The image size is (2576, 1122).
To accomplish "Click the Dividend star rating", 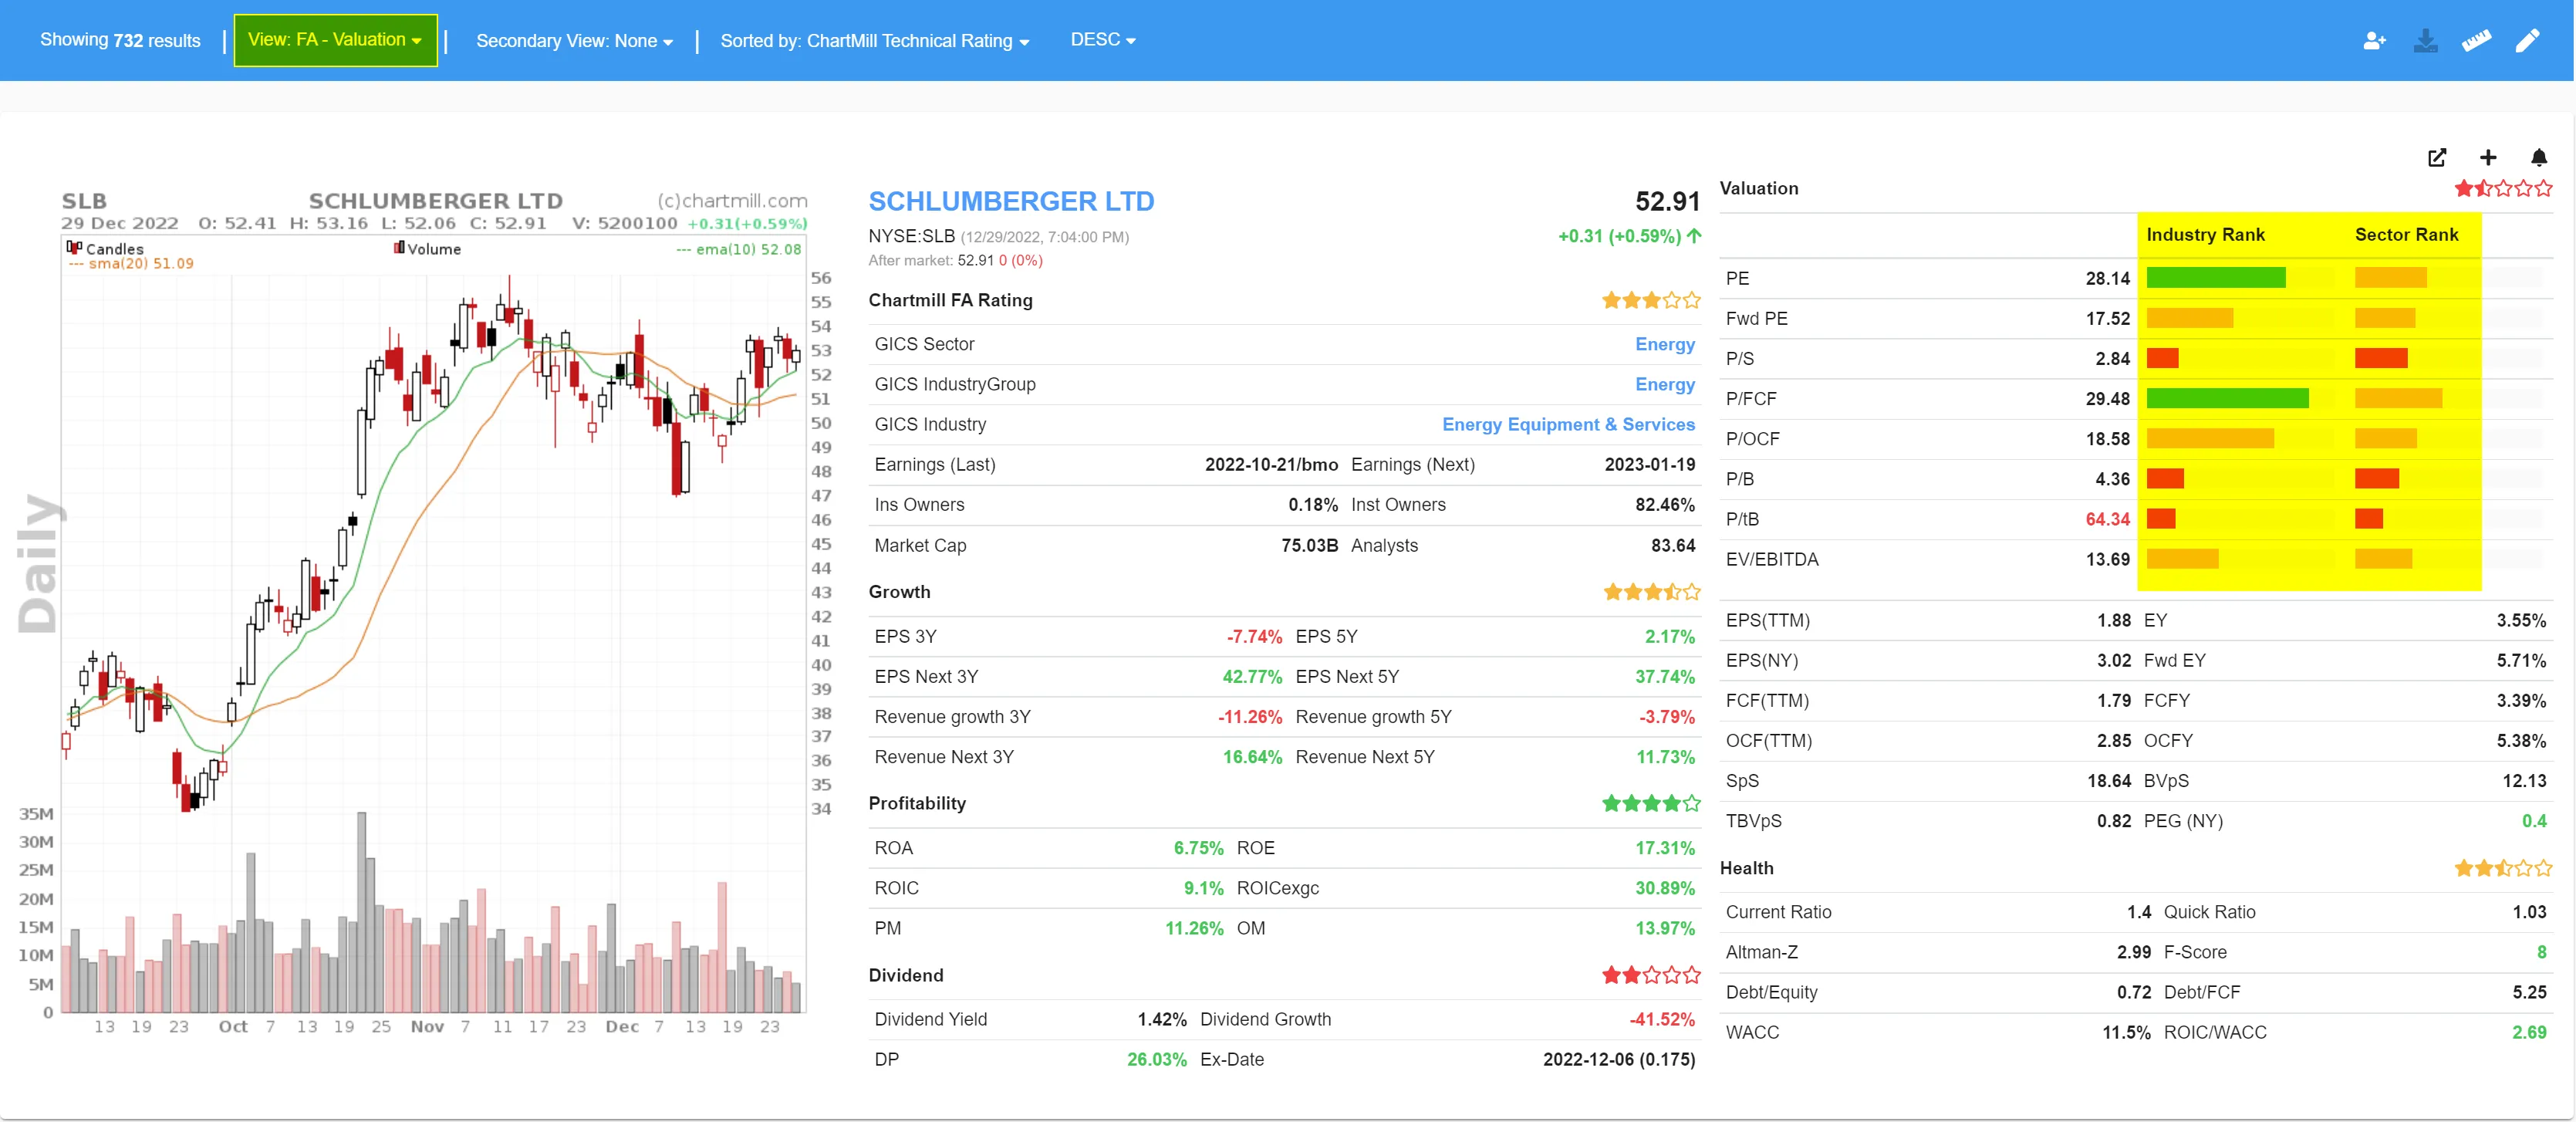I will (1650, 975).
